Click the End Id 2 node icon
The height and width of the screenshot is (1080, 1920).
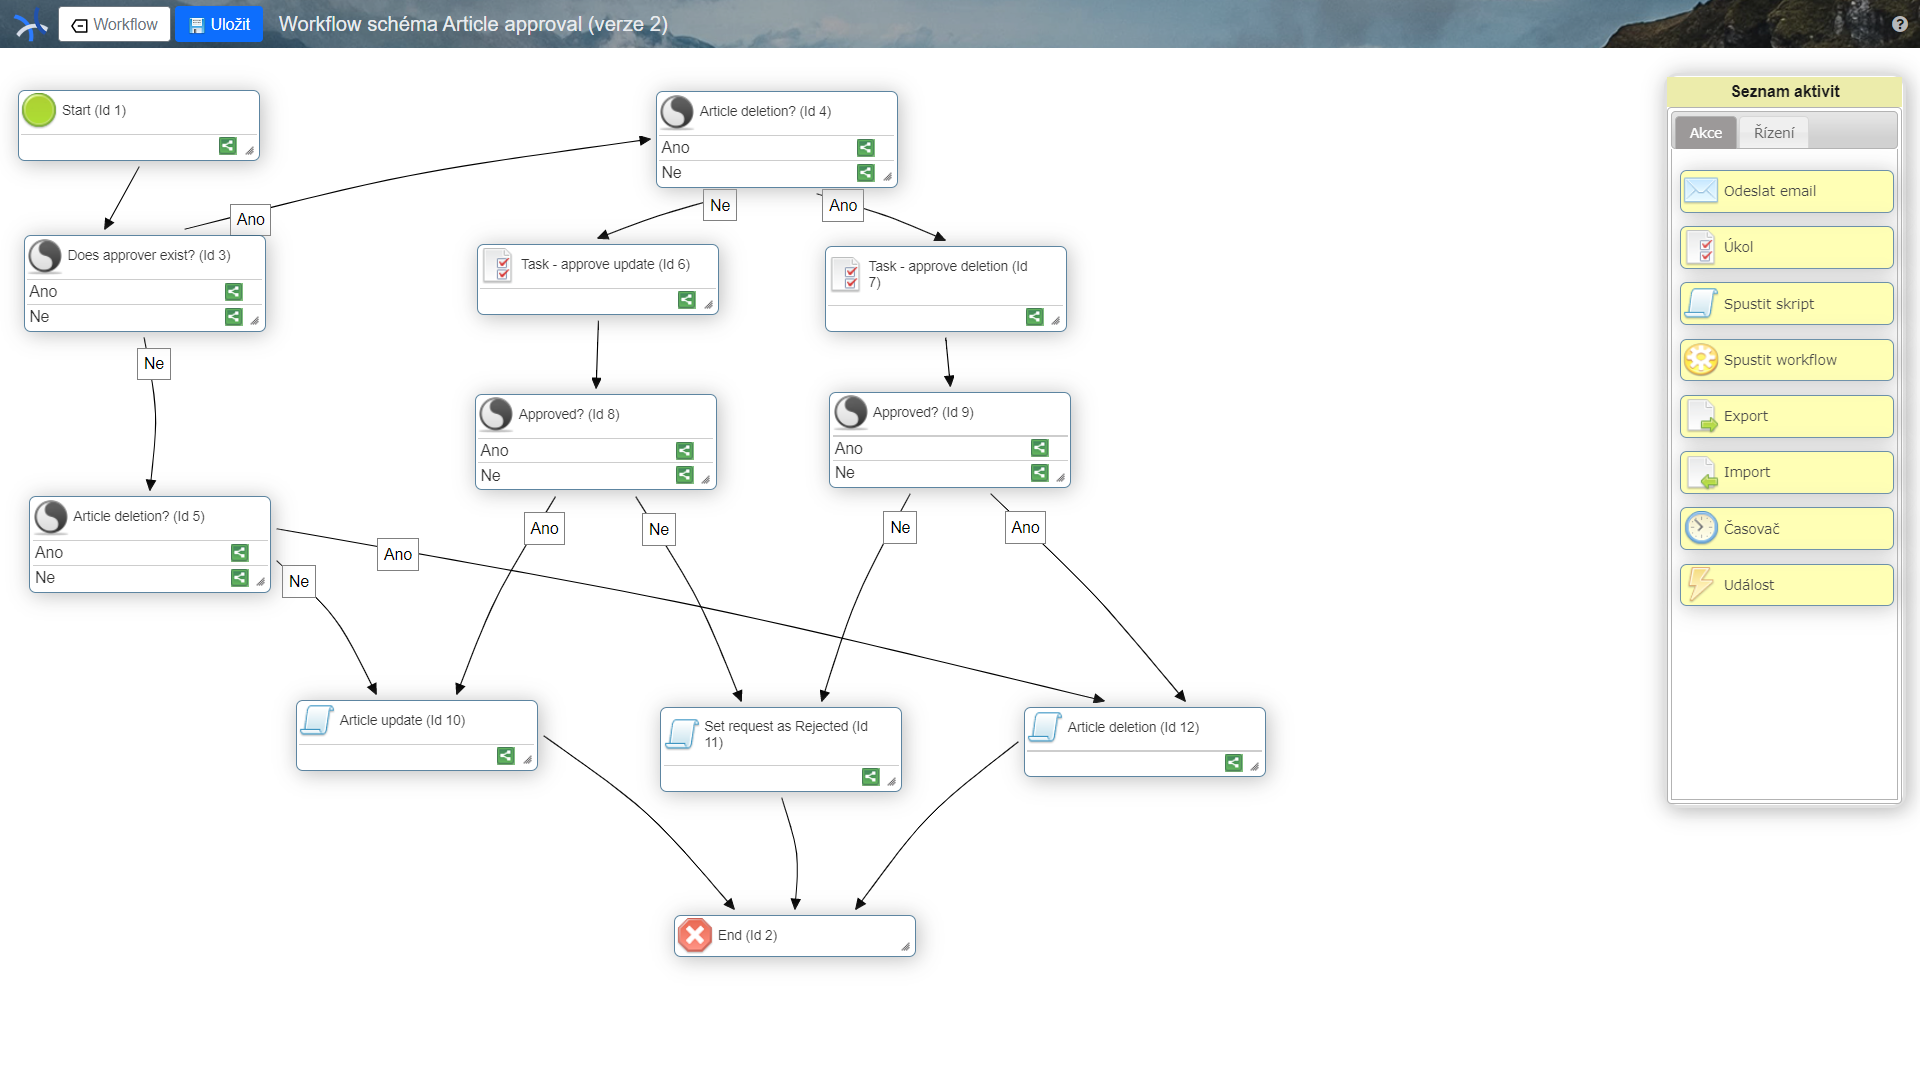pos(695,935)
